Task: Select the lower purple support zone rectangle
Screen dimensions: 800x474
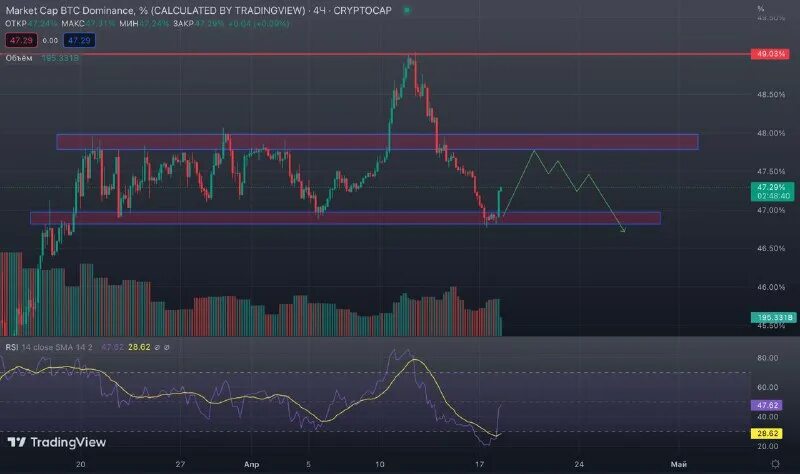Action: (x=345, y=218)
